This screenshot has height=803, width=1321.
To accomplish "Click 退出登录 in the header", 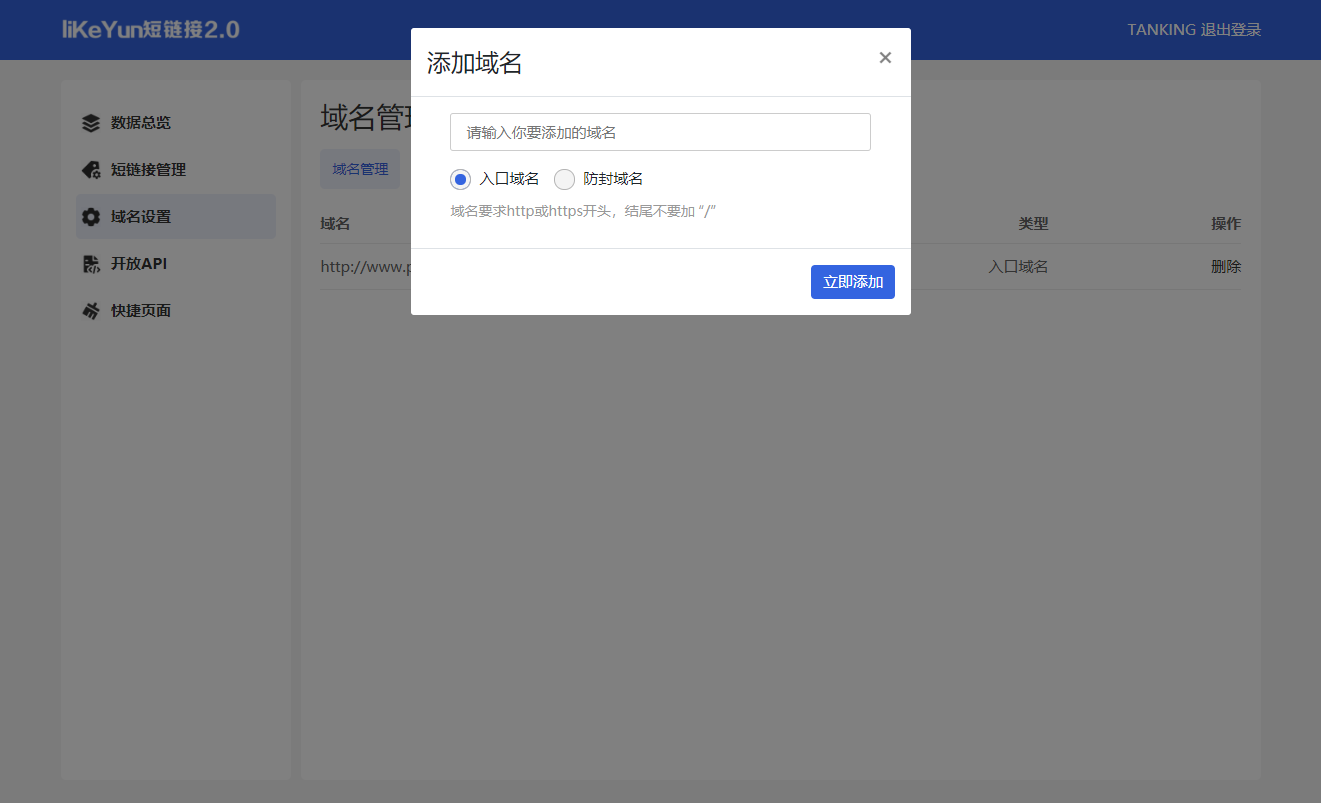I will (x=1231, y=30).
